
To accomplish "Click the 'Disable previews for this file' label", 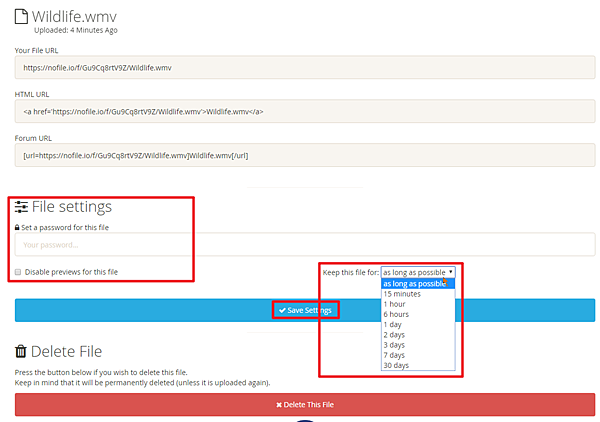I will [71, 272].
